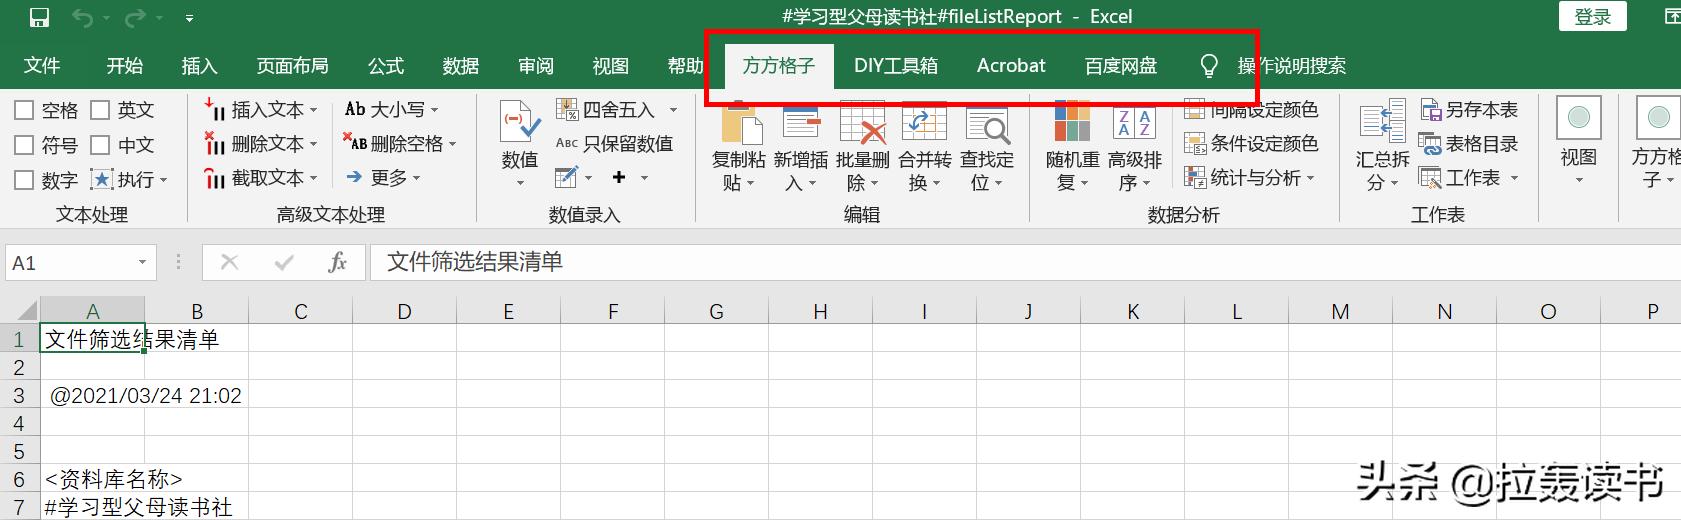Image resolution: width=1681 pixels, height=520 pixels.
Task: Check the 数字 checkbox
Action: [25, 180]
